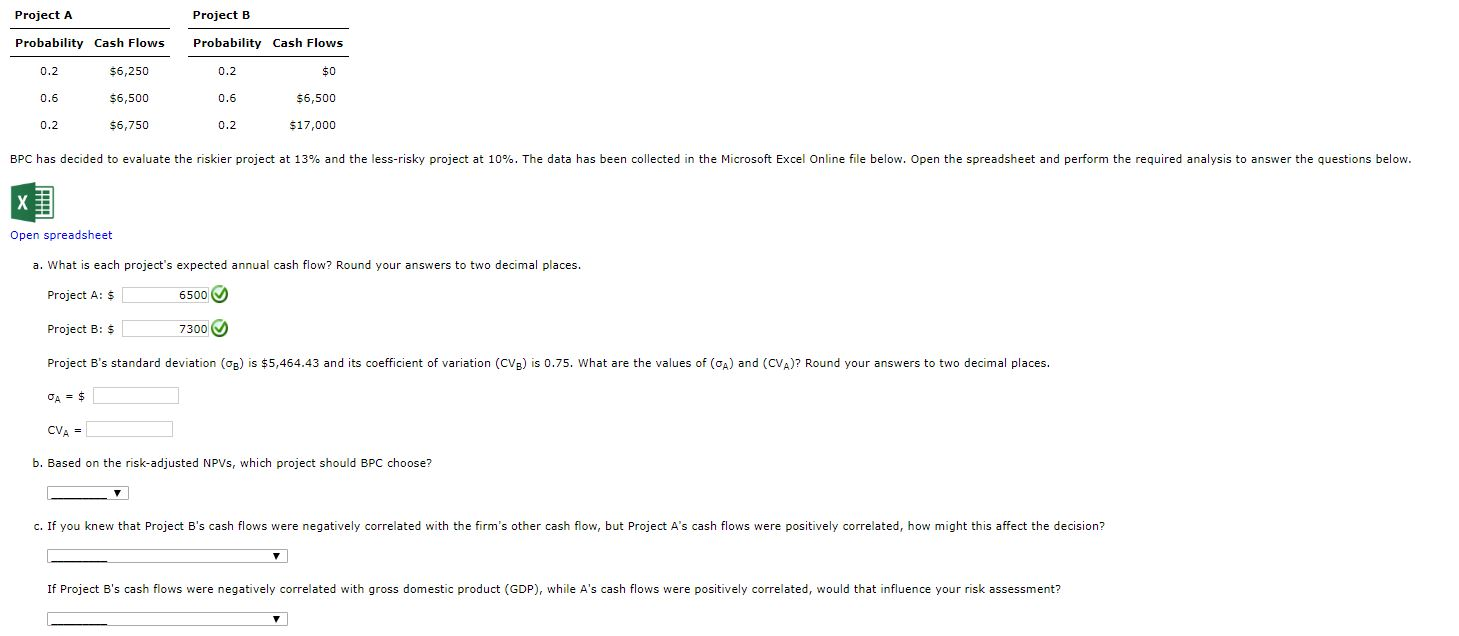Open the first dropdown under part c
1459x636 pixels.
[167, 556]
